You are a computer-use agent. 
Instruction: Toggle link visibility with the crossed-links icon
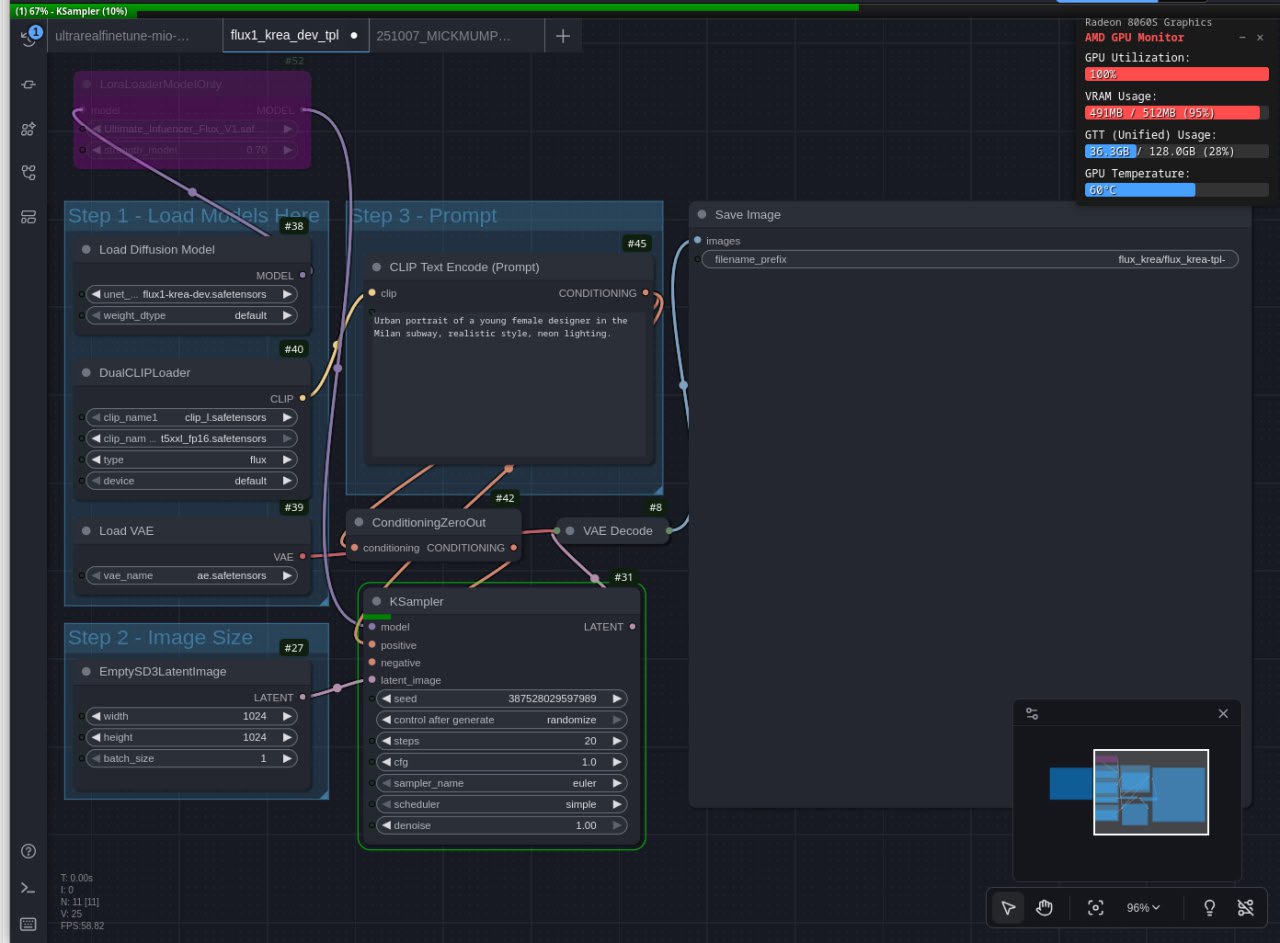(1245, 907)
